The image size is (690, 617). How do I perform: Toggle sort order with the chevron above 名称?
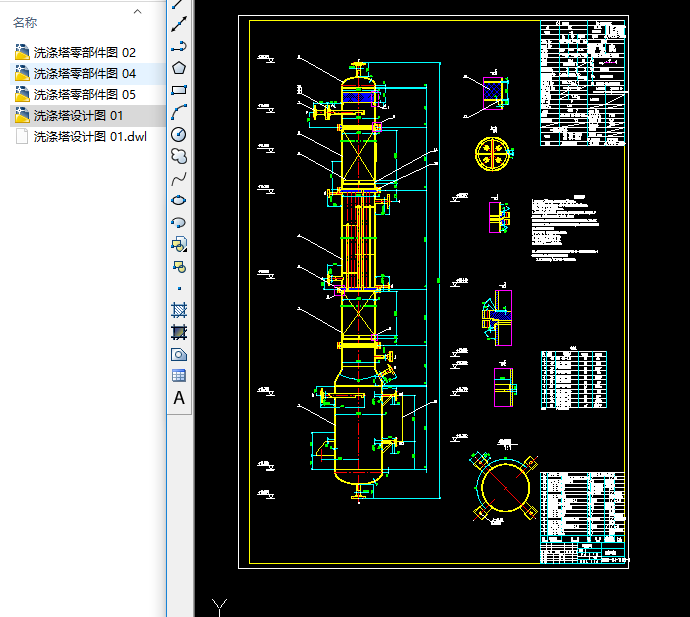(x=137, y=12)
